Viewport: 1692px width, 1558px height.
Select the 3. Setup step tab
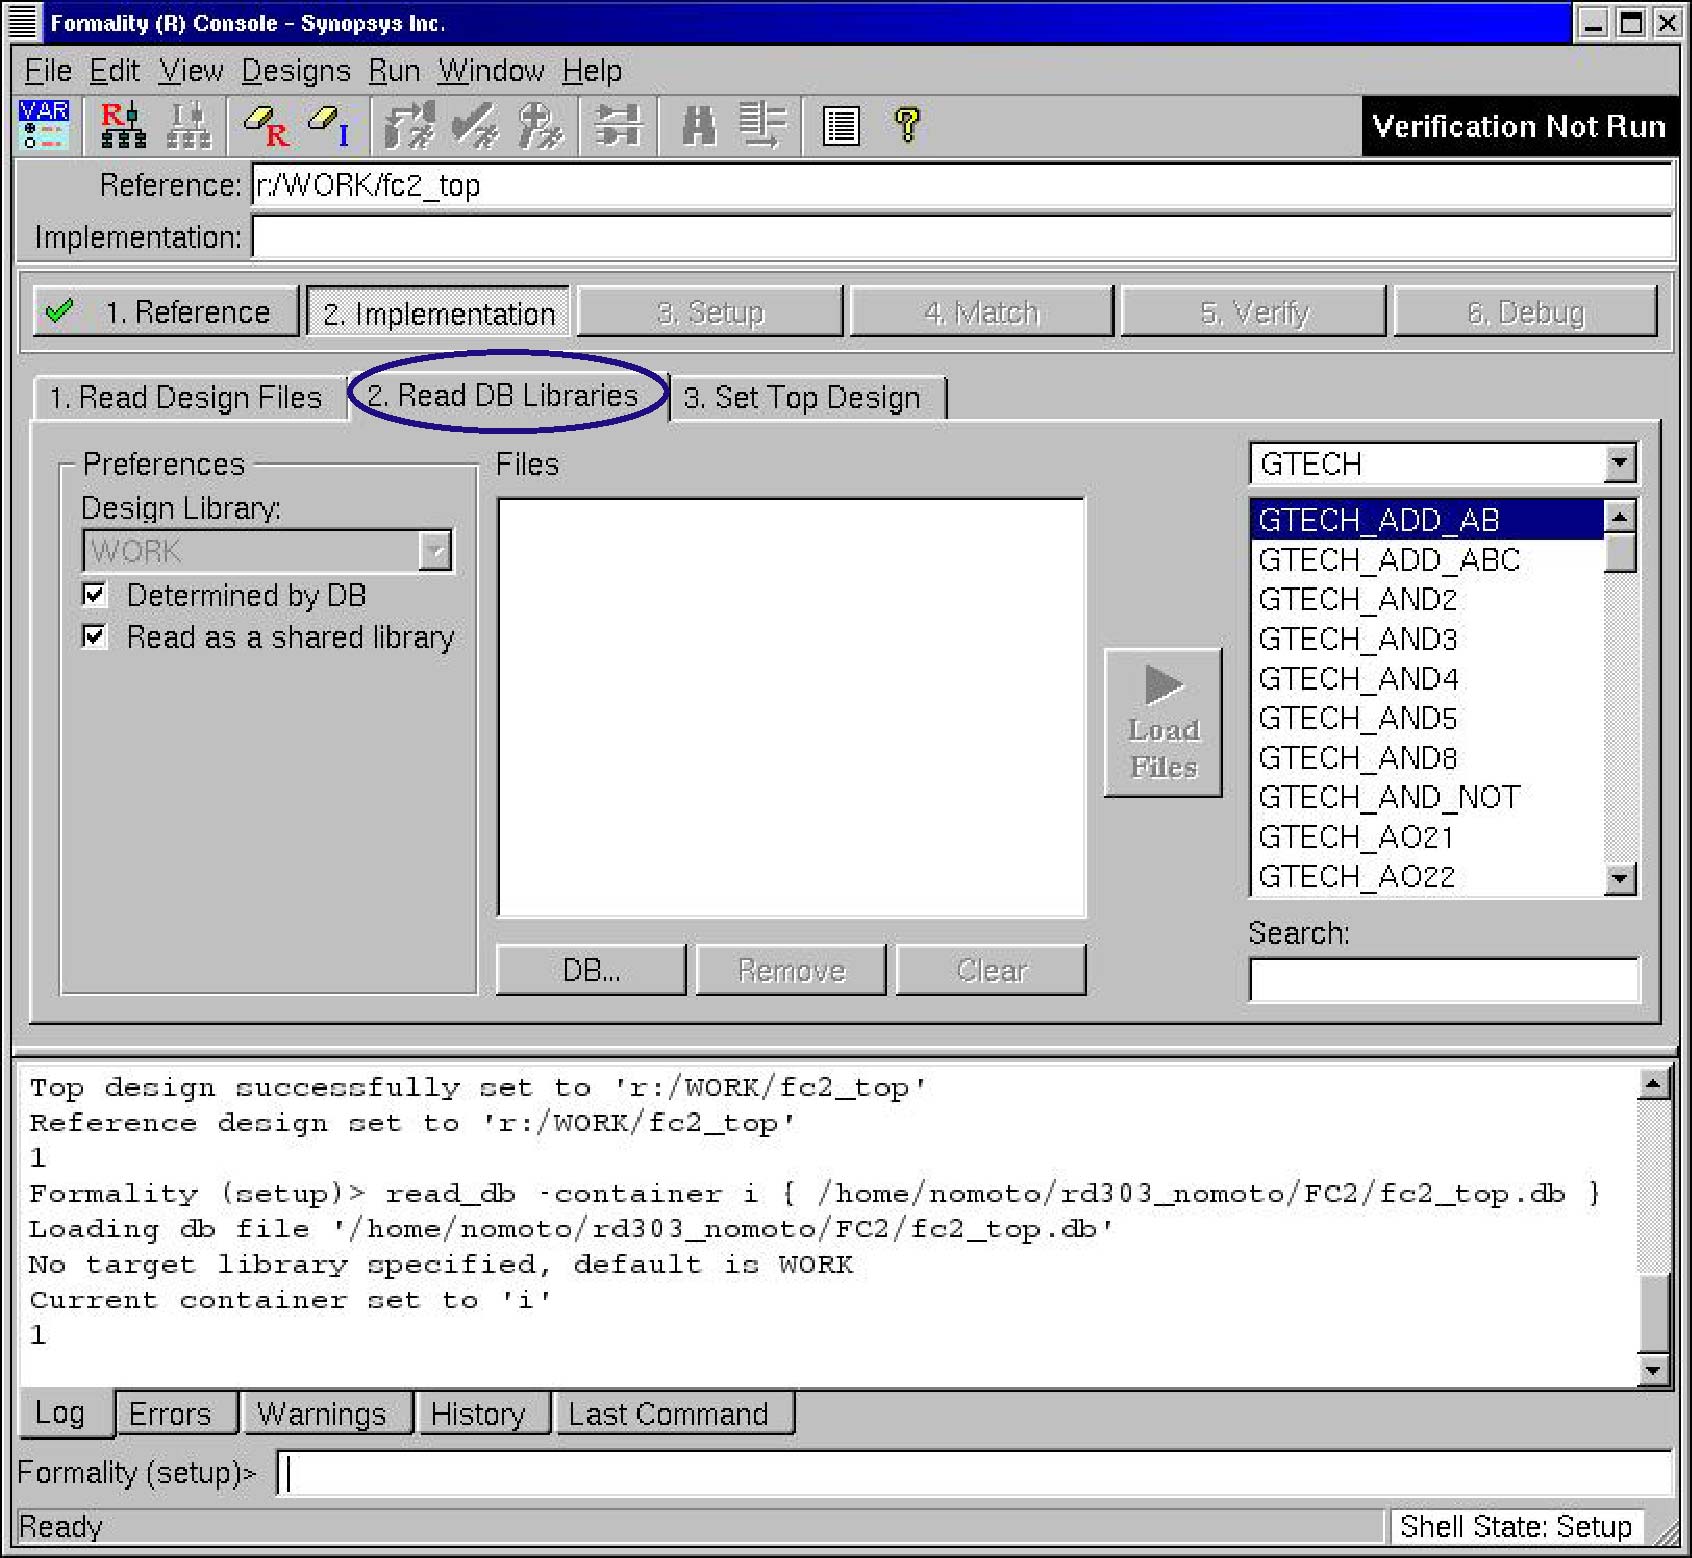710,312
